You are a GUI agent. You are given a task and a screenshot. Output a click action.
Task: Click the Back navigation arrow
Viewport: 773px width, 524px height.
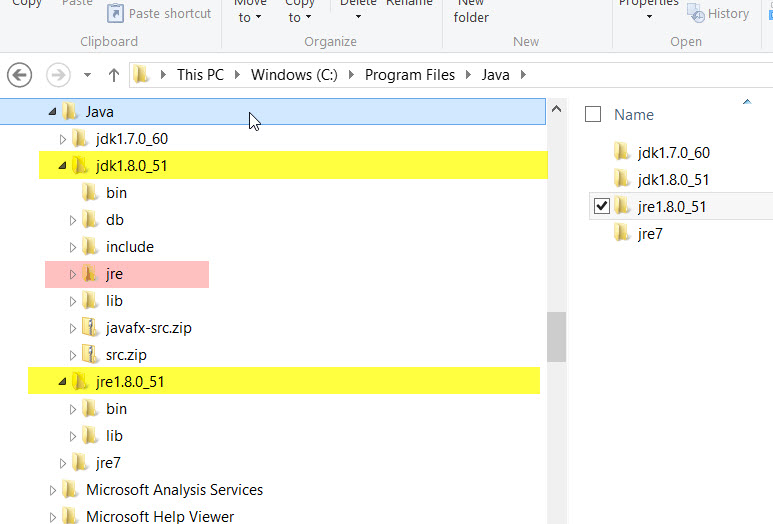pos(20,75)
